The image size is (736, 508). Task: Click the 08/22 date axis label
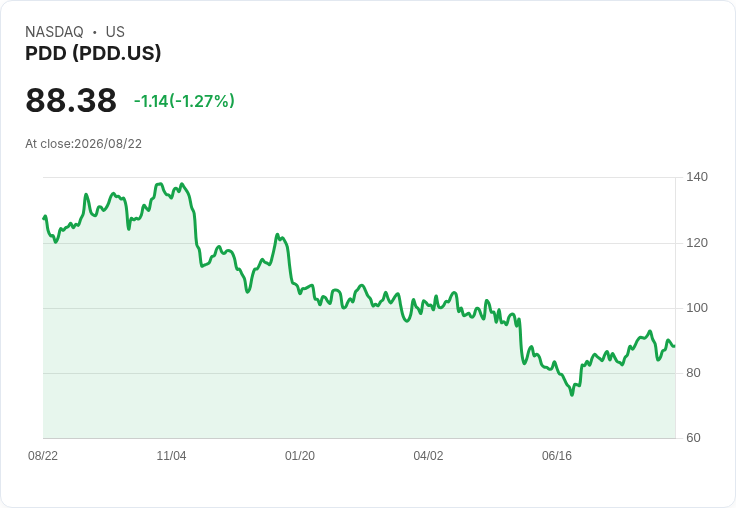coord(43,455)
